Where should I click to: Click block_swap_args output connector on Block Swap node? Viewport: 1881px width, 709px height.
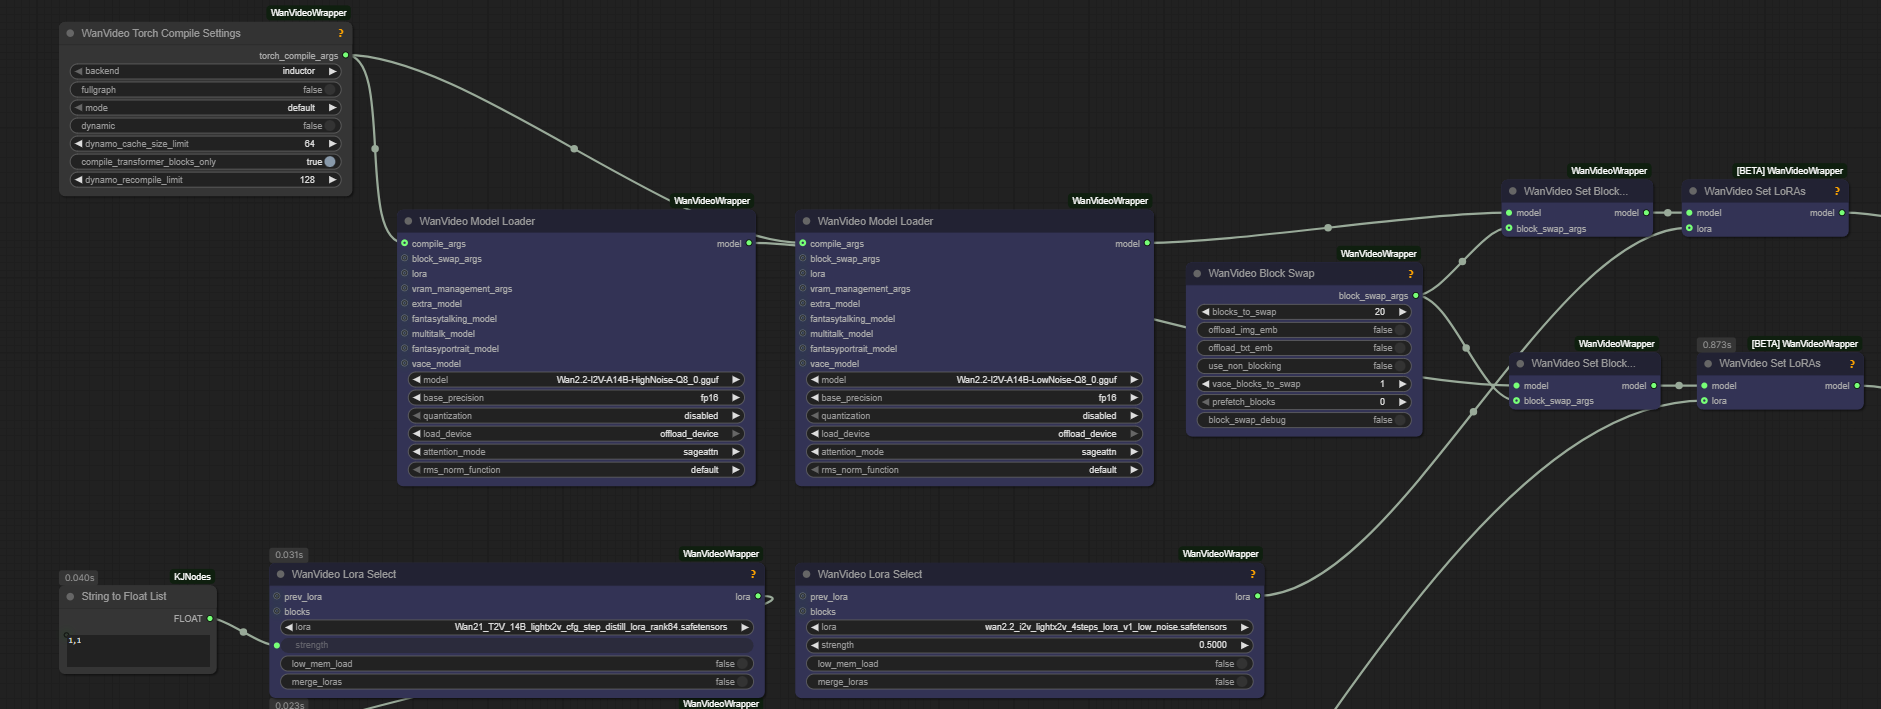point(1416,295)
